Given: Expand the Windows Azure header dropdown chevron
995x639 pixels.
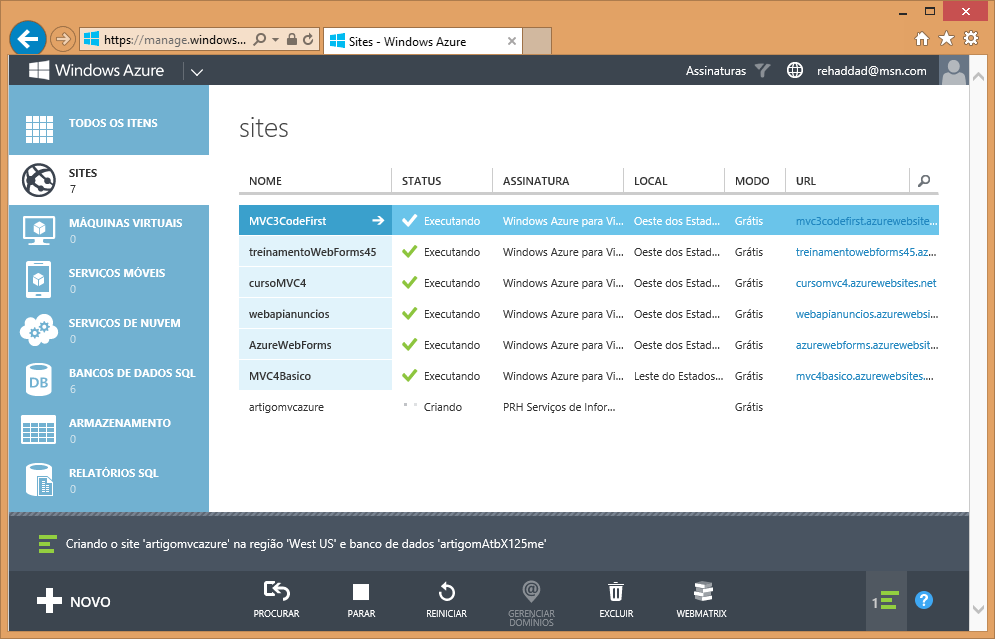Looking at the screenshot, I should [197, 72].
